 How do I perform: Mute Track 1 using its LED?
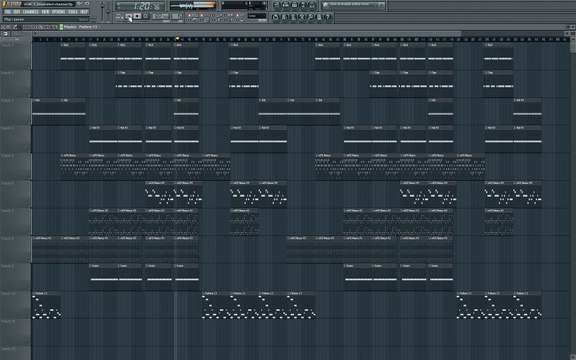pyautogui.click(x=29, y=67)
